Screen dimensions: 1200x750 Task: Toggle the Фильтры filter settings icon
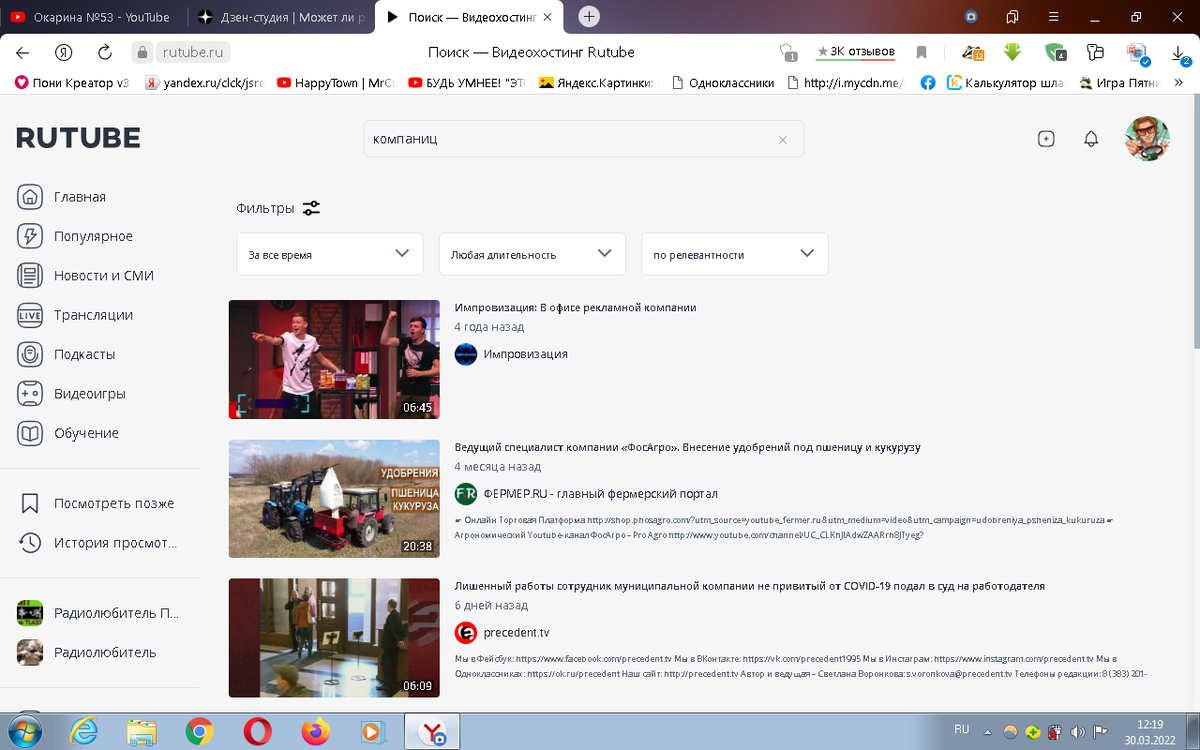pos(311,208)
